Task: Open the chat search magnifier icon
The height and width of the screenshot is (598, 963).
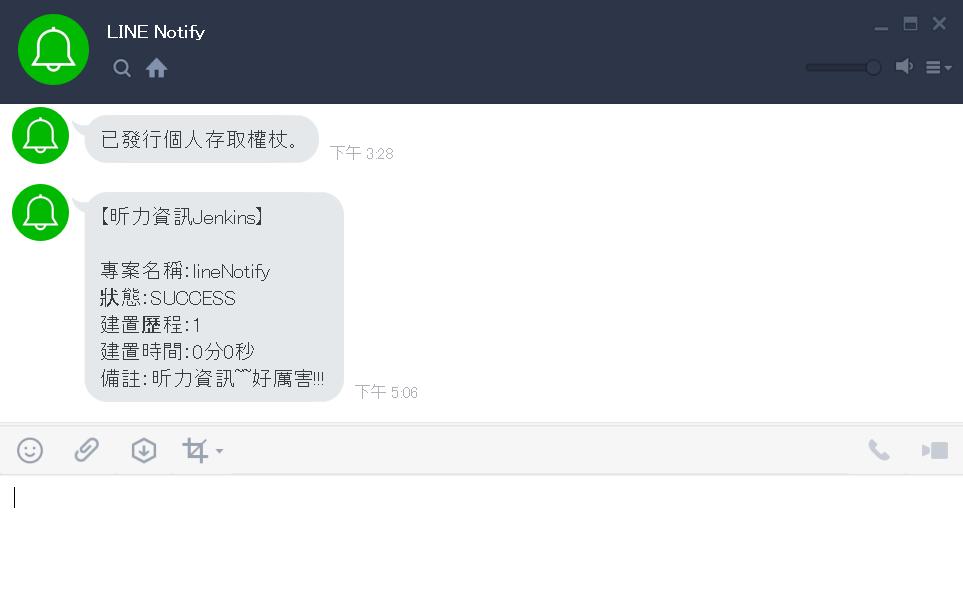Action: point(122,68)
